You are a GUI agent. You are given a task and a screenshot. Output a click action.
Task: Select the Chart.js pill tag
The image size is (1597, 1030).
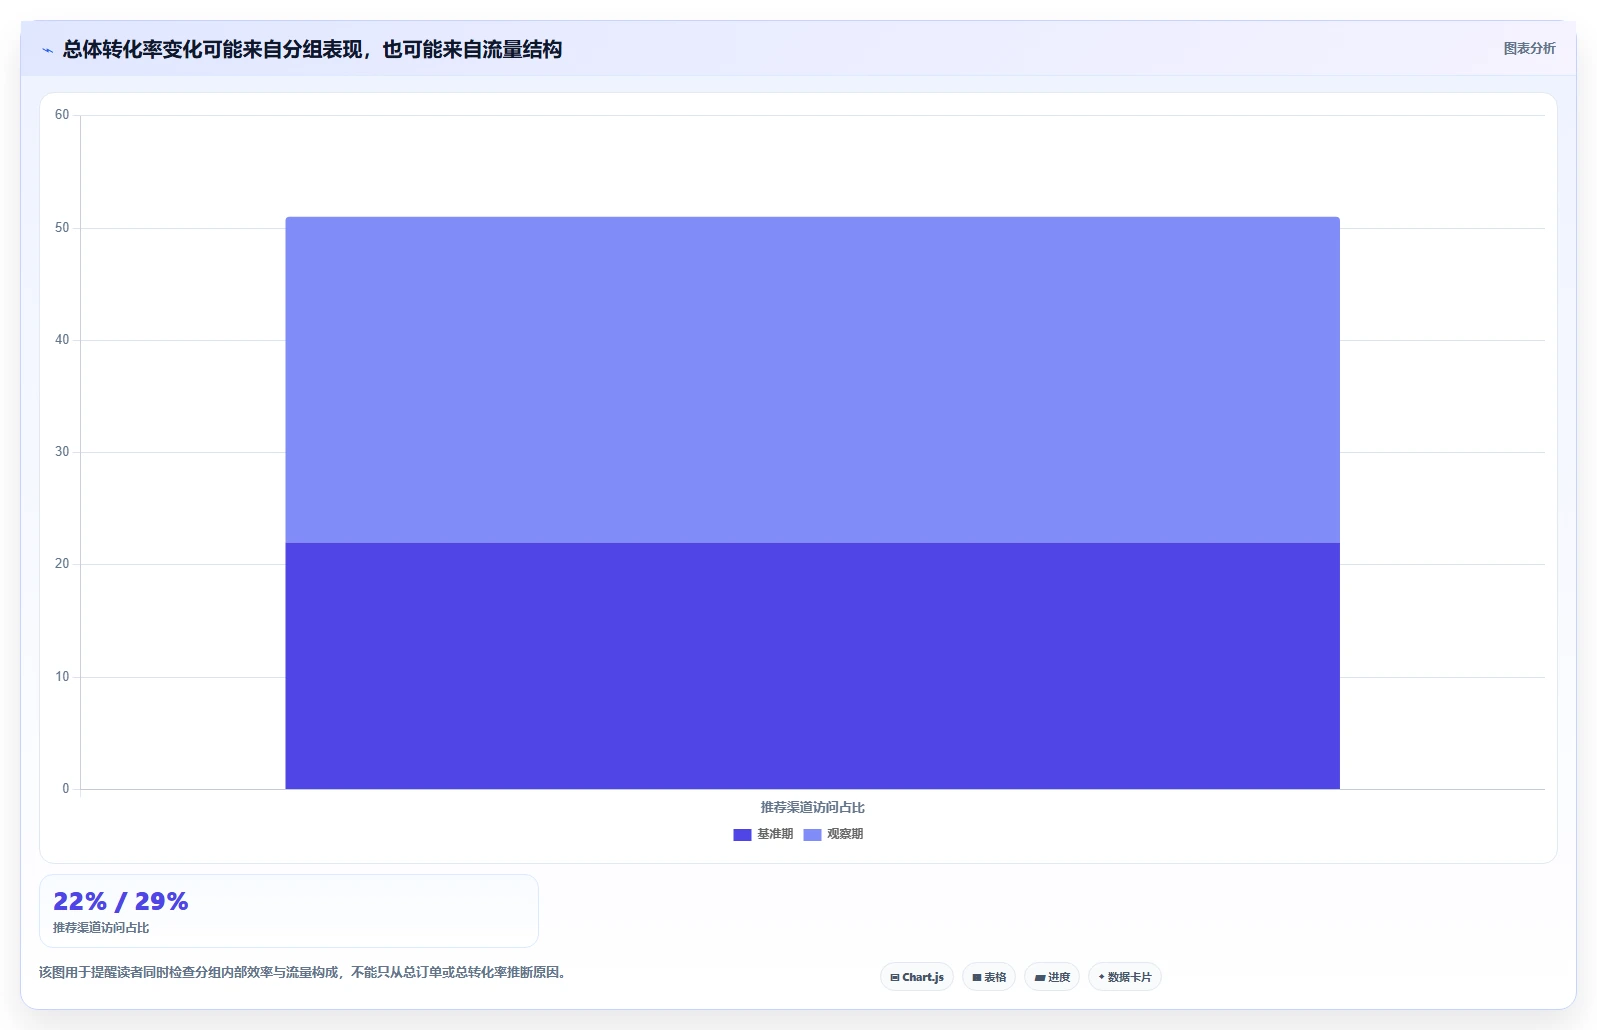(x=917, y=977)
